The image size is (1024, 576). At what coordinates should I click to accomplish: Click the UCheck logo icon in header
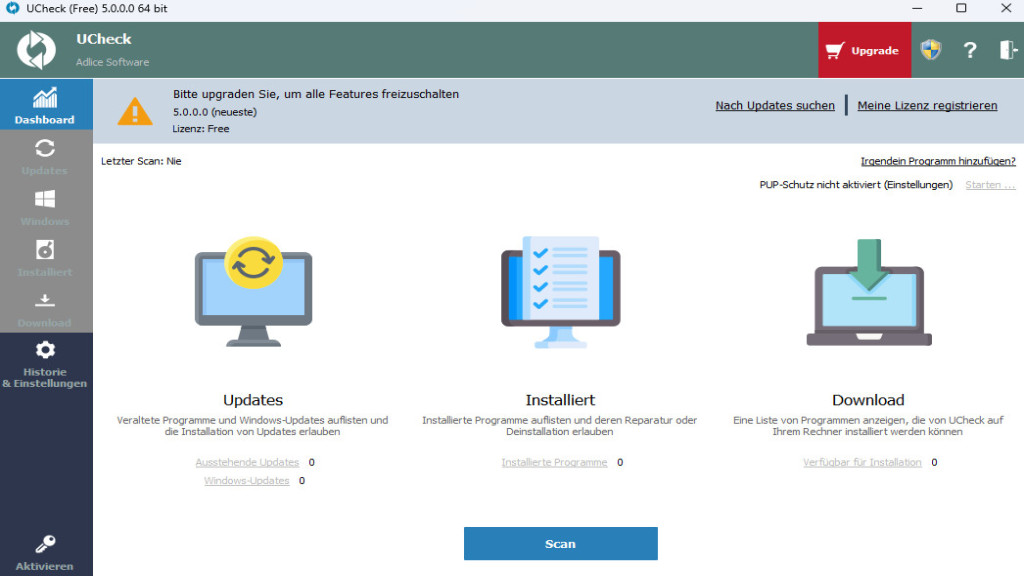point(37,50)
